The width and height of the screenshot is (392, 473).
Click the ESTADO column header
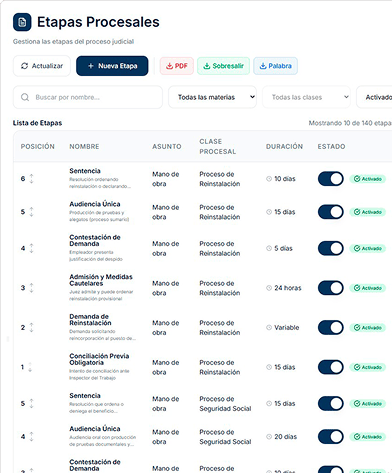click(331, 146)
